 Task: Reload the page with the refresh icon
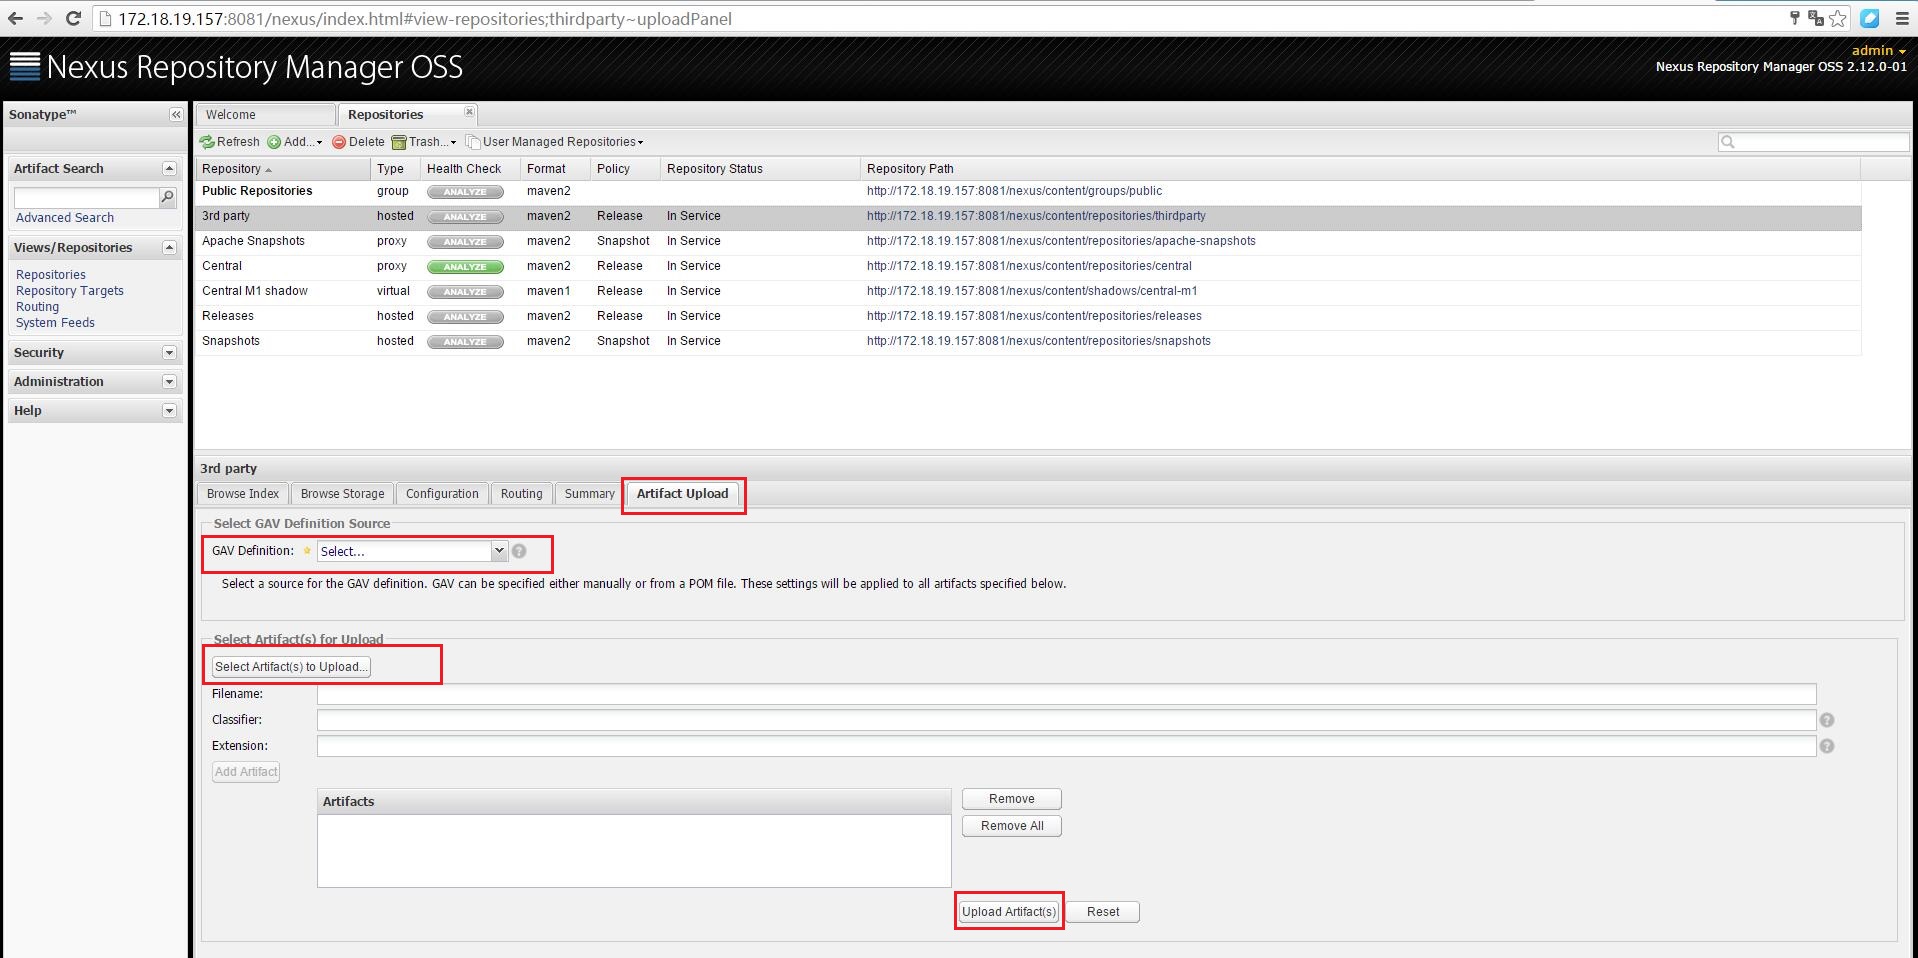(x=73, y=18)
